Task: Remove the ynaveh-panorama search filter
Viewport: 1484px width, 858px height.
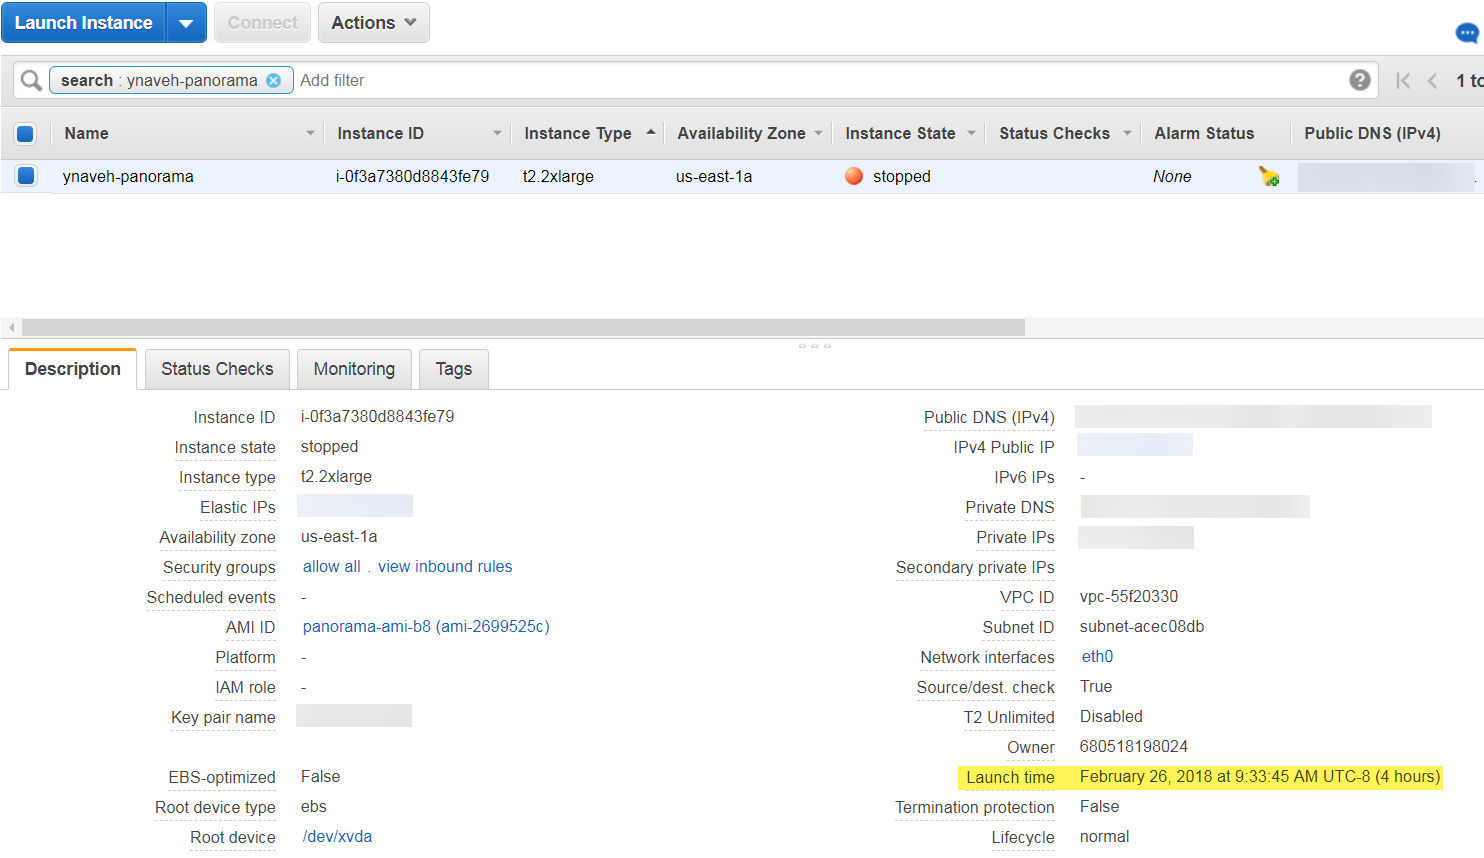Action: click(x=273, y=80)
